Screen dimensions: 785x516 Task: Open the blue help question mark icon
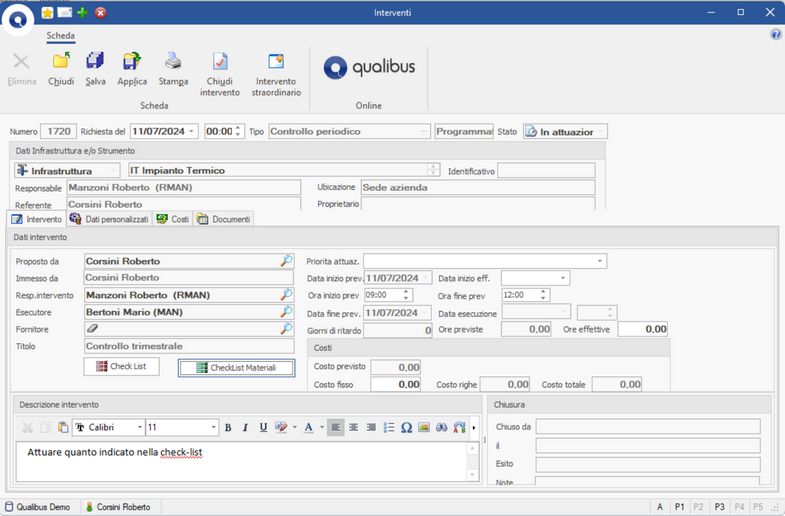click(775, 35)
